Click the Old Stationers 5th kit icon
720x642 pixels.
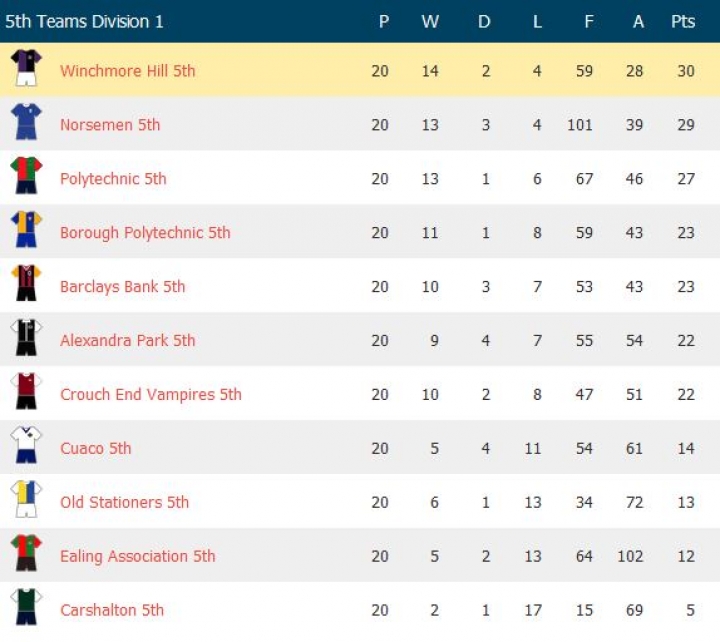click(26, 501)
